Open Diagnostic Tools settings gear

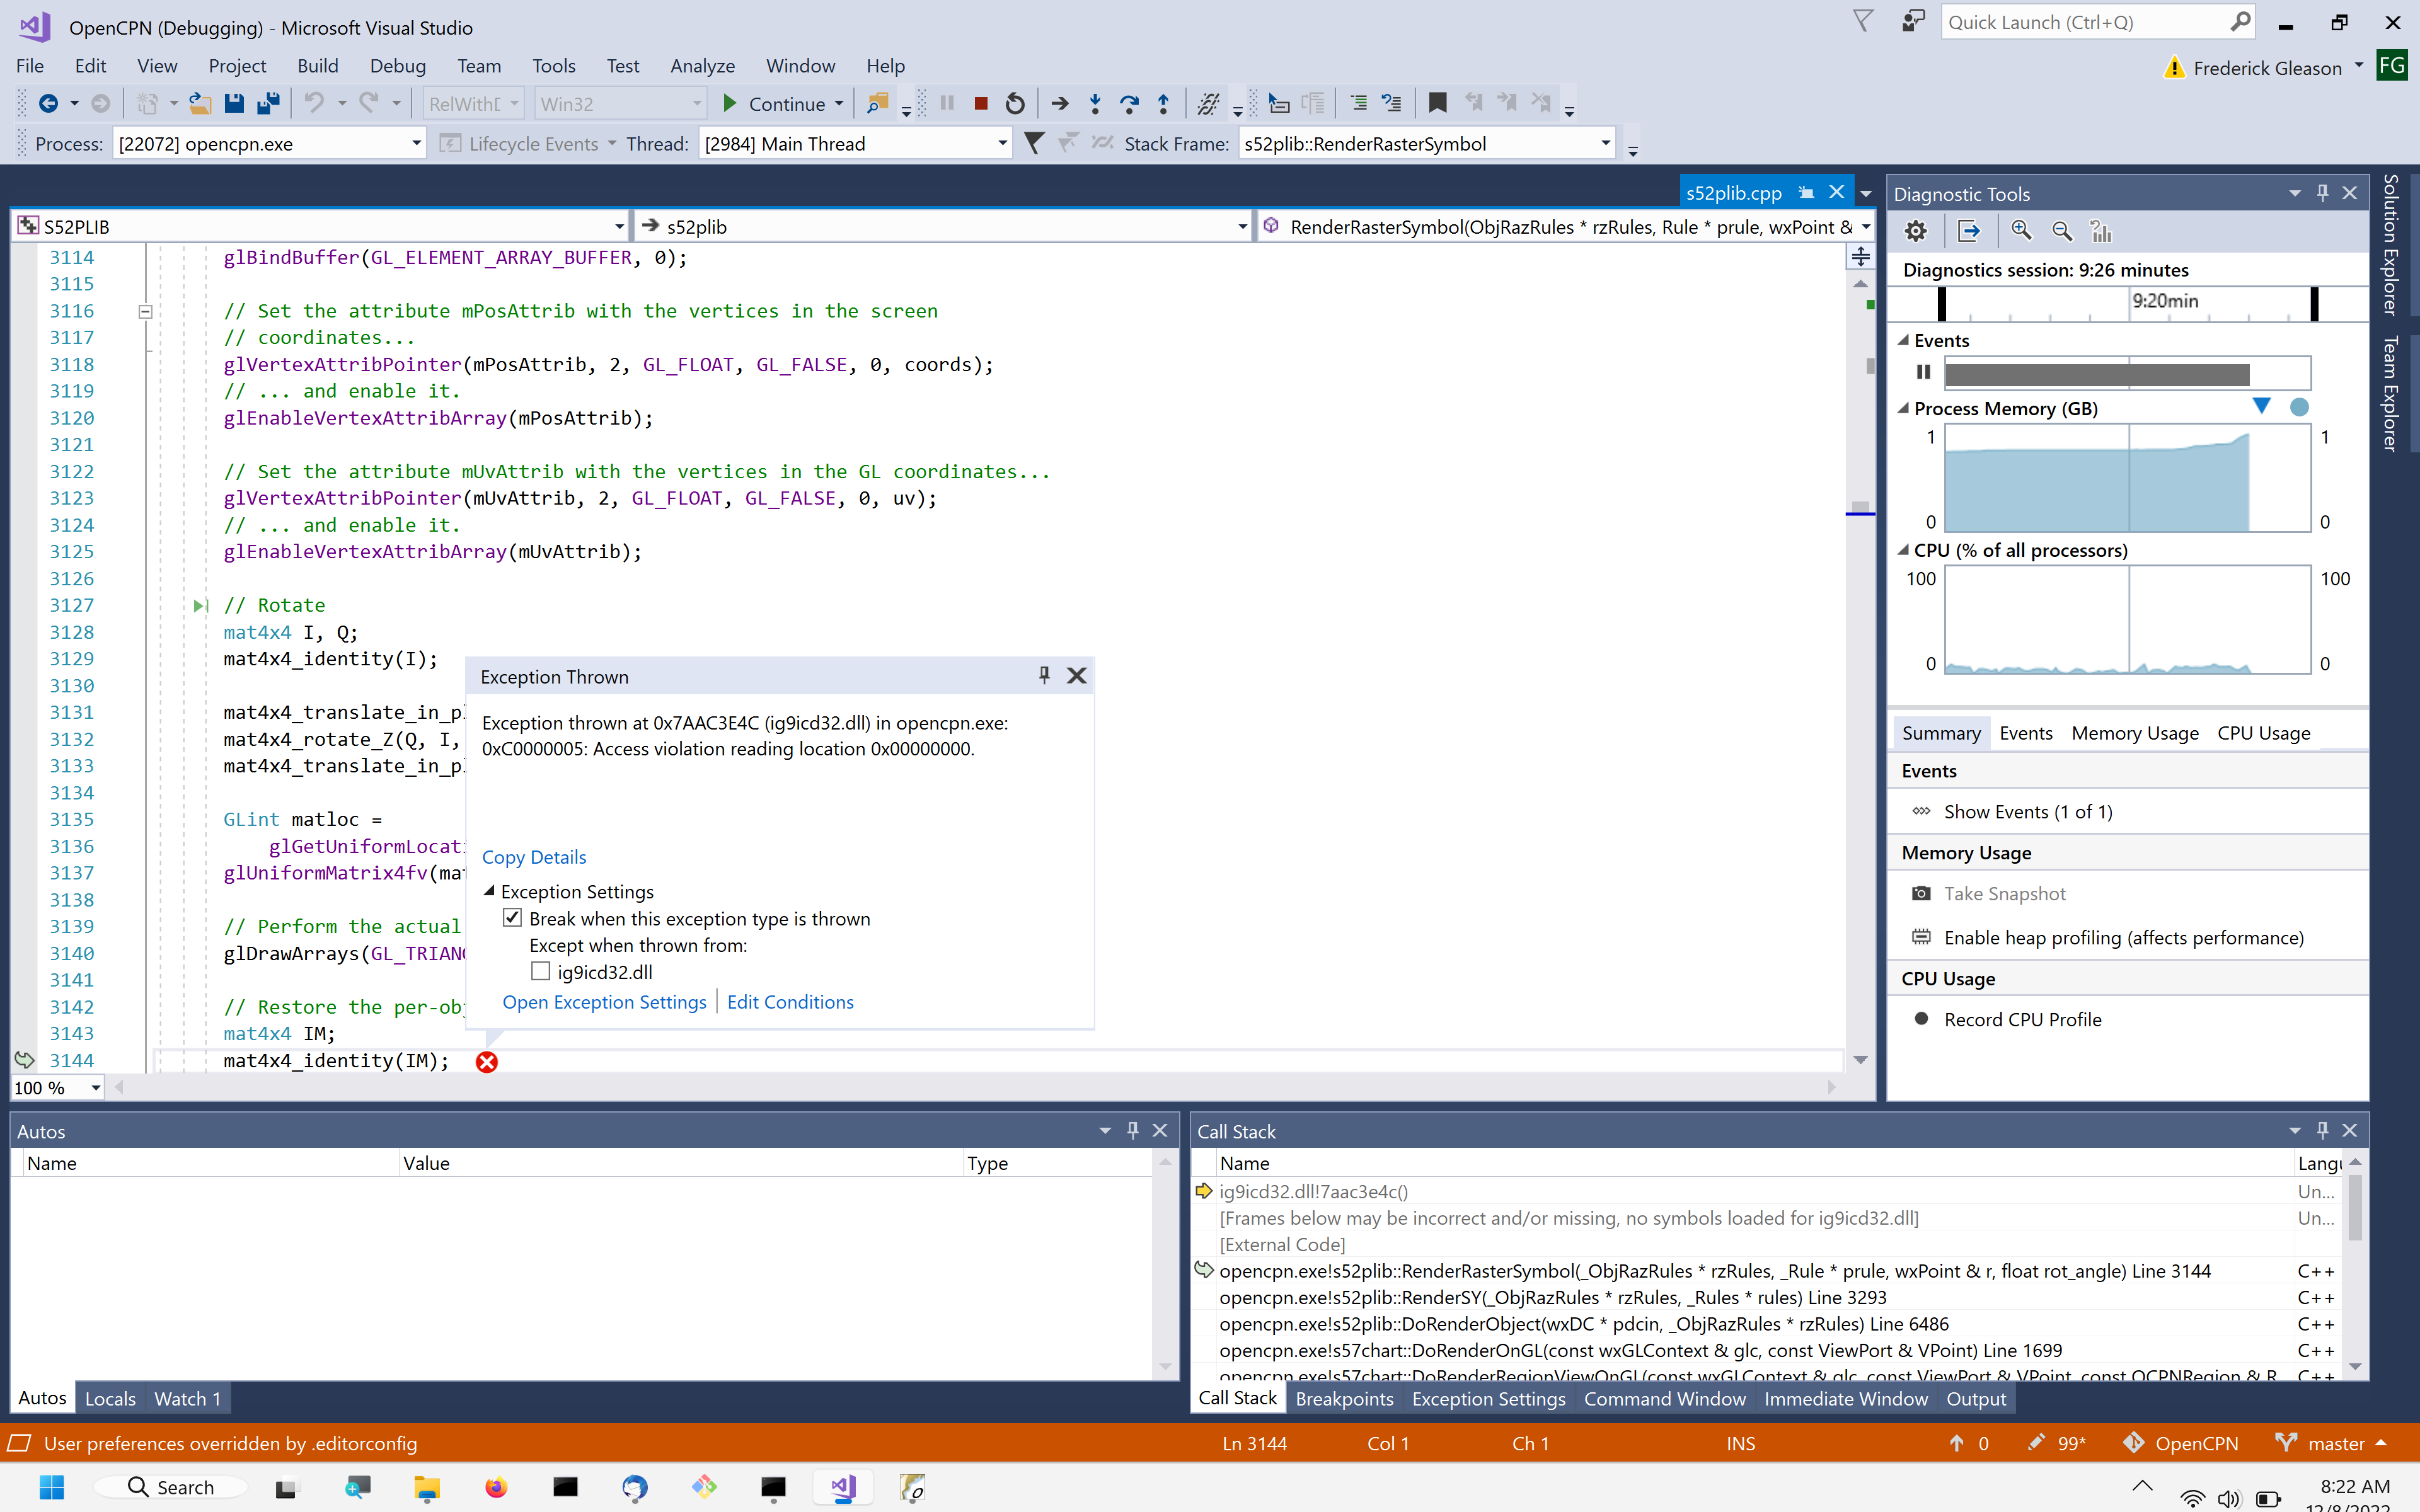click(1915, 231)
